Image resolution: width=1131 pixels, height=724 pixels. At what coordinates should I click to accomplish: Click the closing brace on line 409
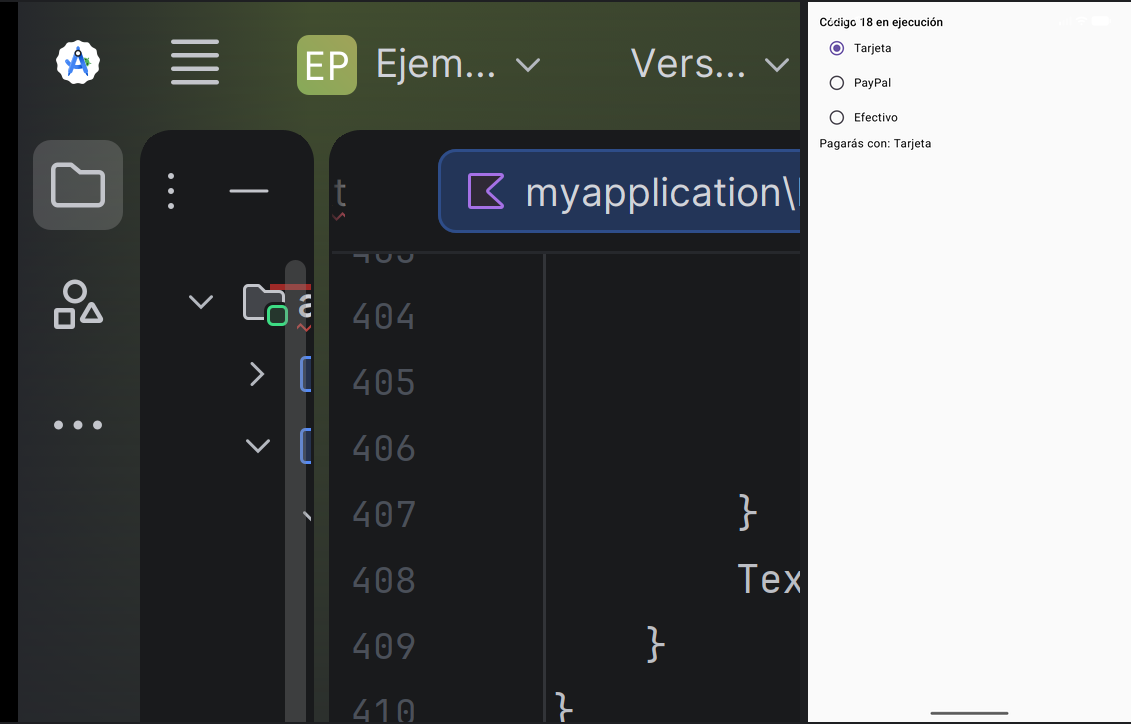[x=656, y=645]
